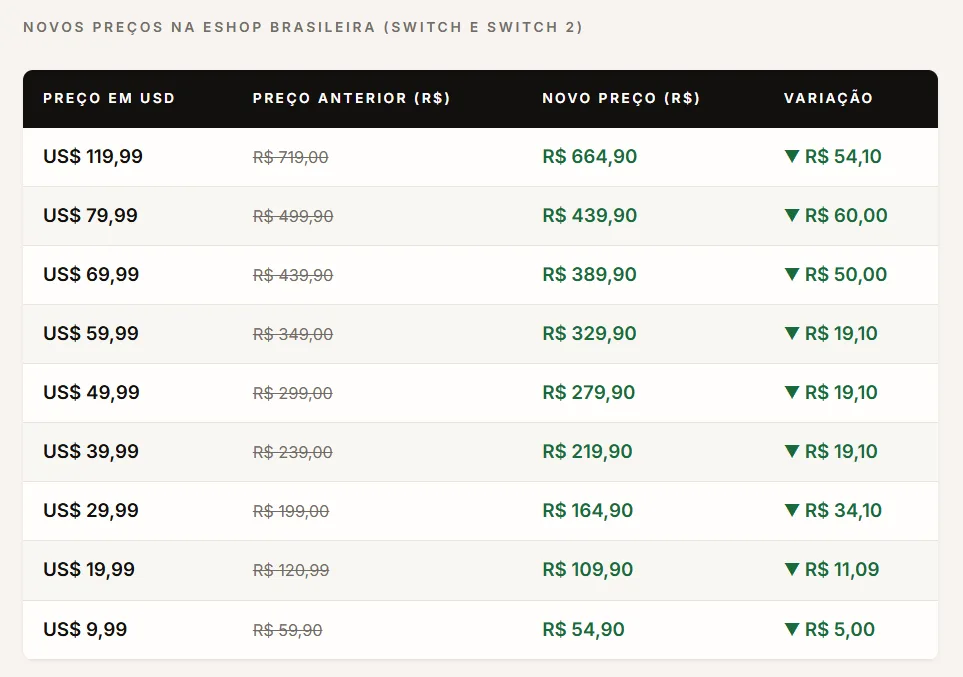
Task: Click the new price R$ 279,90
Action: tap(588, 393)
